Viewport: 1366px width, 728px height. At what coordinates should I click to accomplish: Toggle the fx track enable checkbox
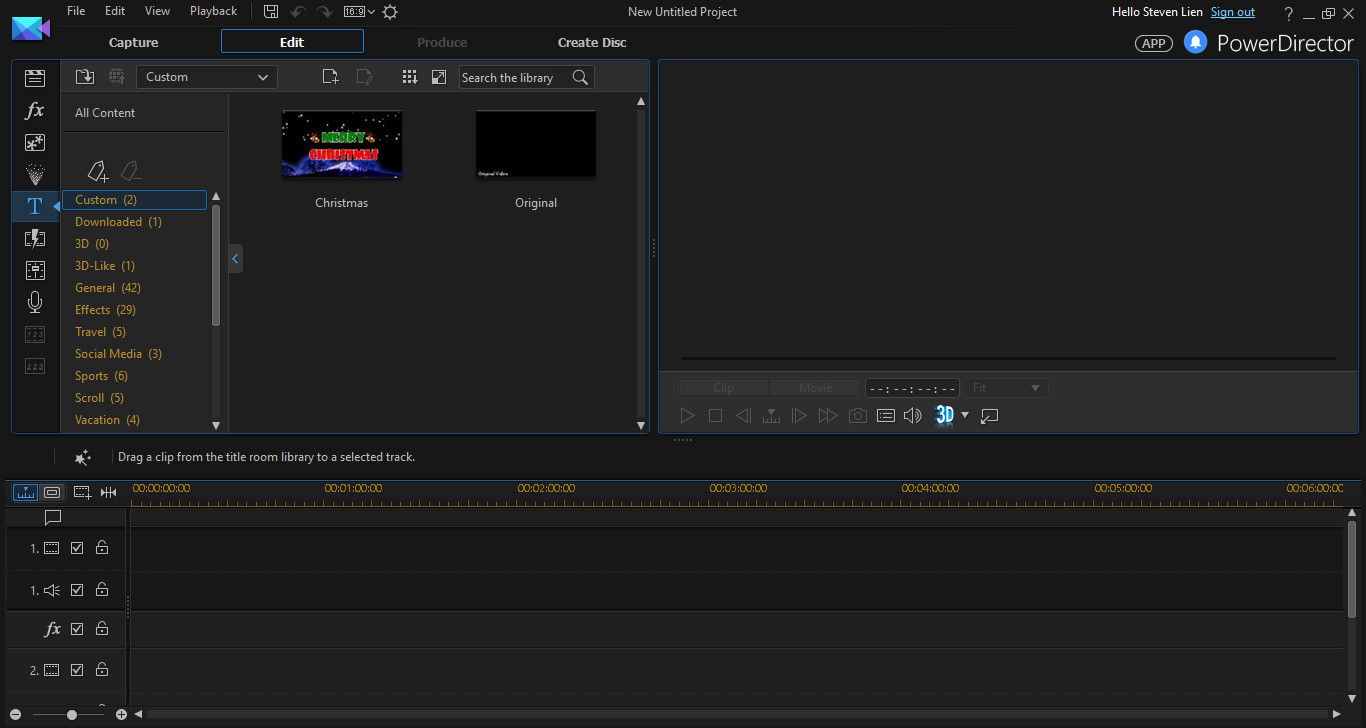click(x=77, y=629)
